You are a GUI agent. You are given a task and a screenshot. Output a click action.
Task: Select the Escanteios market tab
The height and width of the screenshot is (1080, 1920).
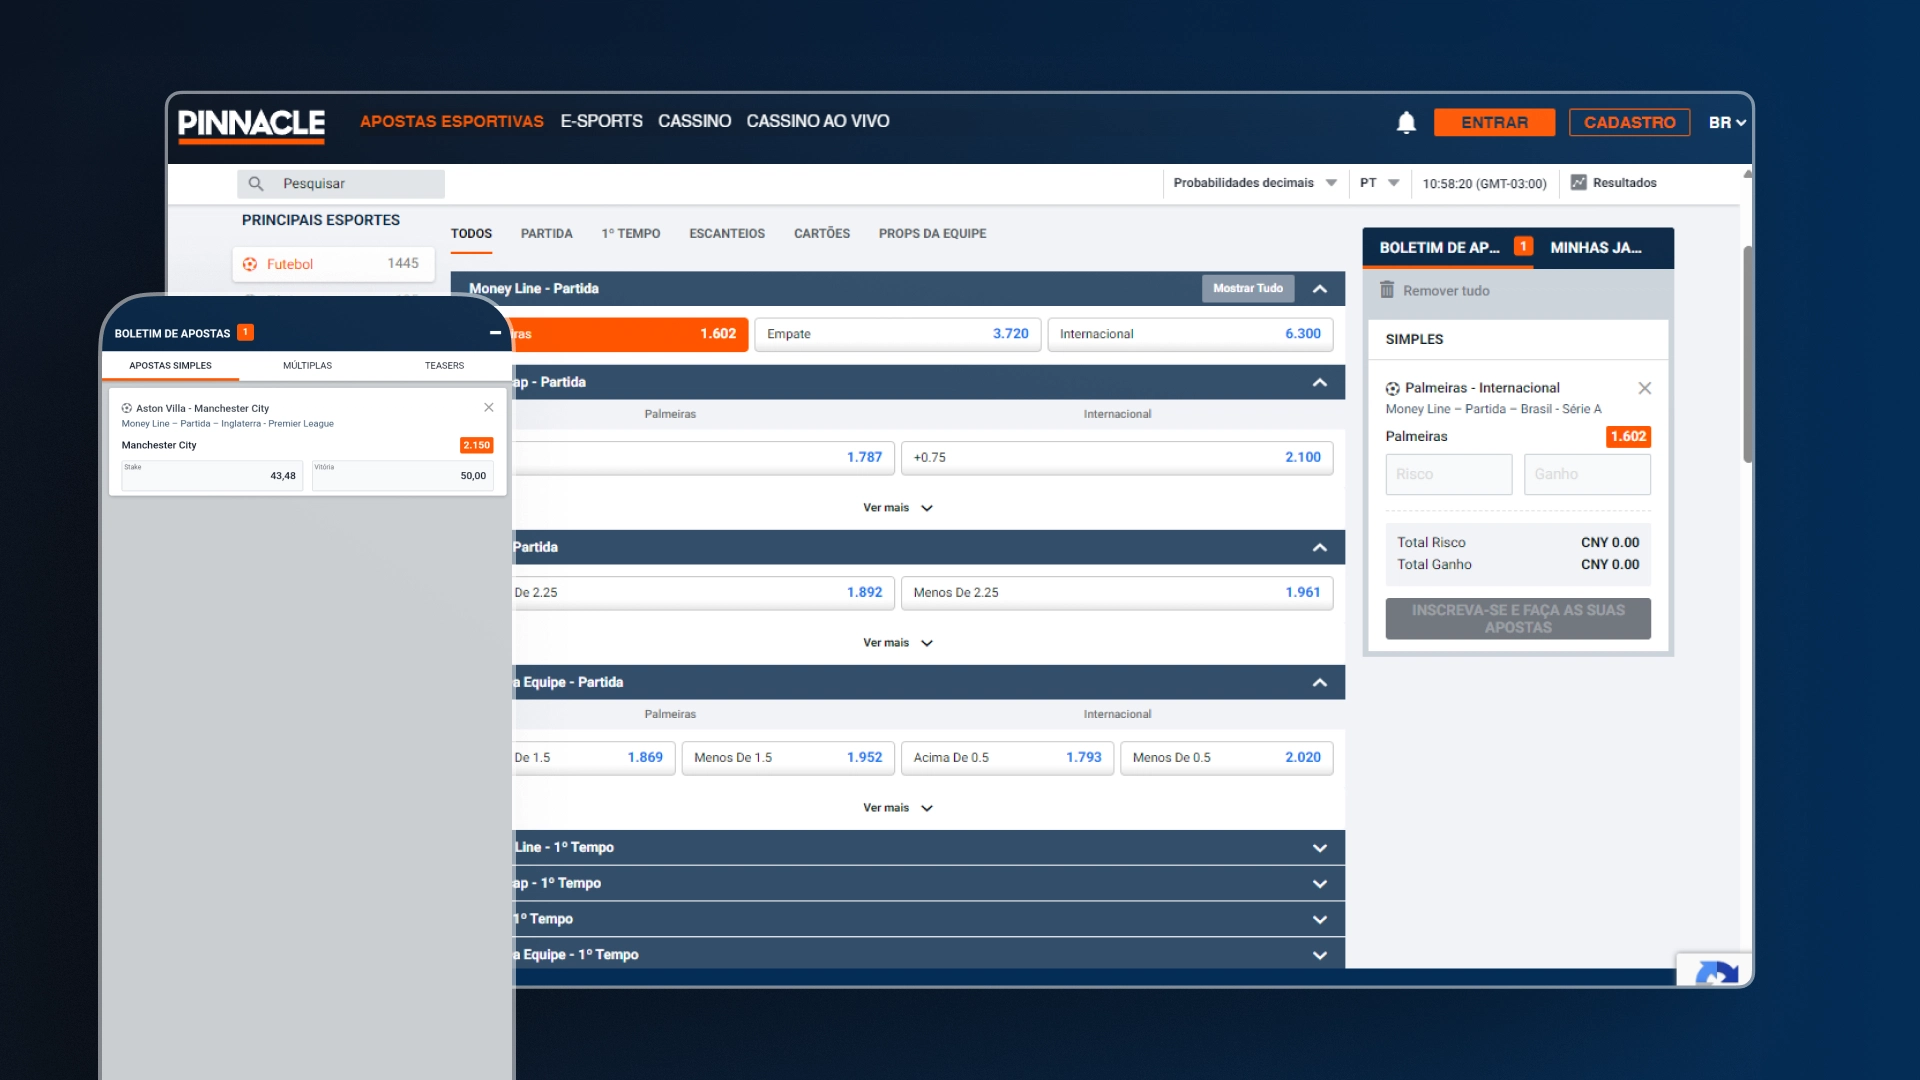(x=727, y=234)
